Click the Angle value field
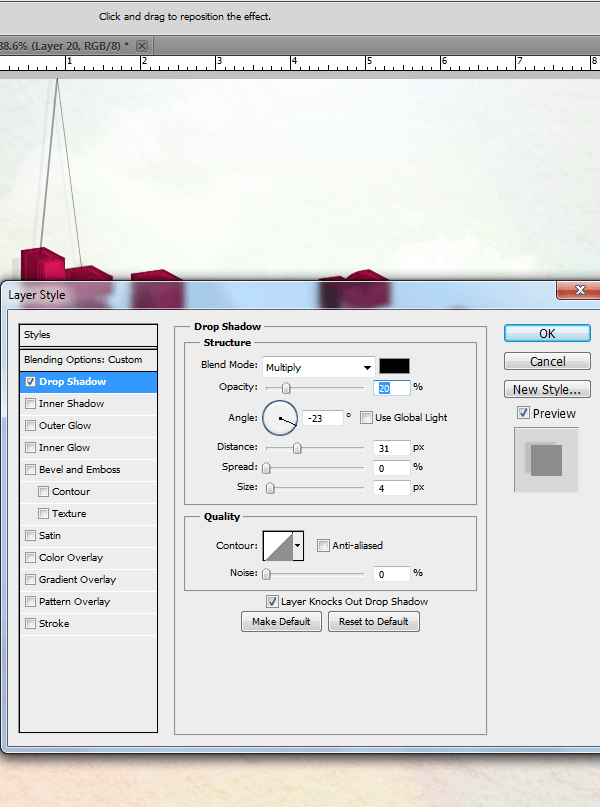The image size is (600, 807). pos(323,418)
